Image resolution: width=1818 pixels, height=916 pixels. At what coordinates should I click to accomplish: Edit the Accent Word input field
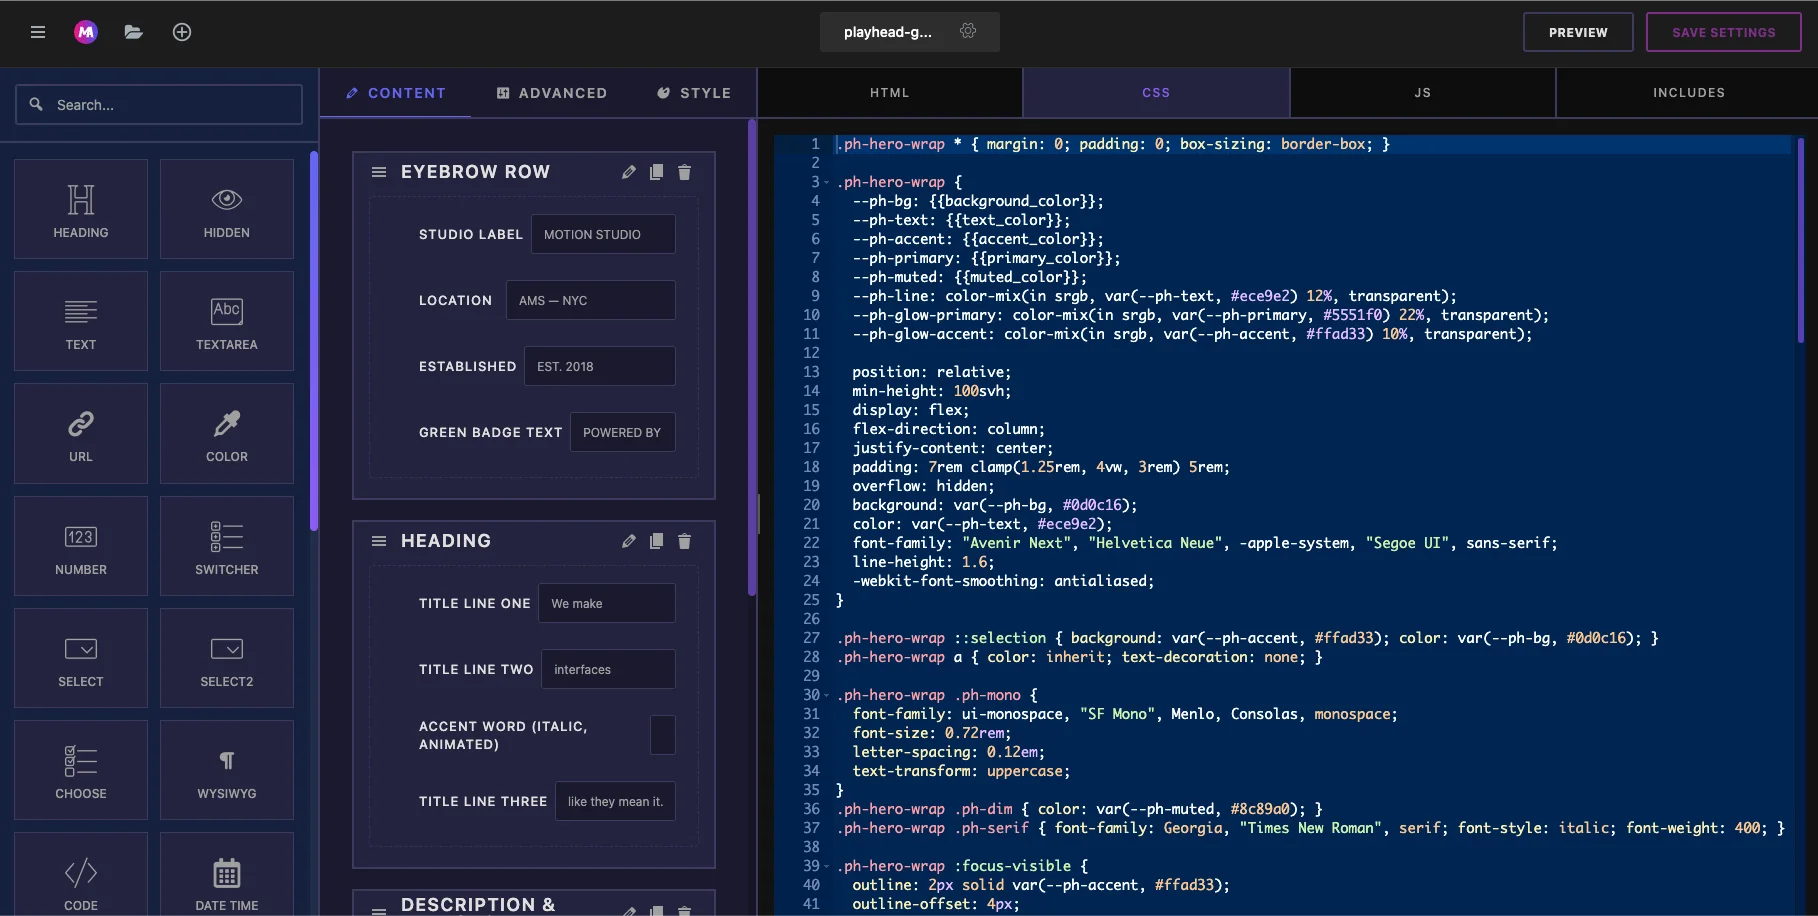(x=663, y=735)
